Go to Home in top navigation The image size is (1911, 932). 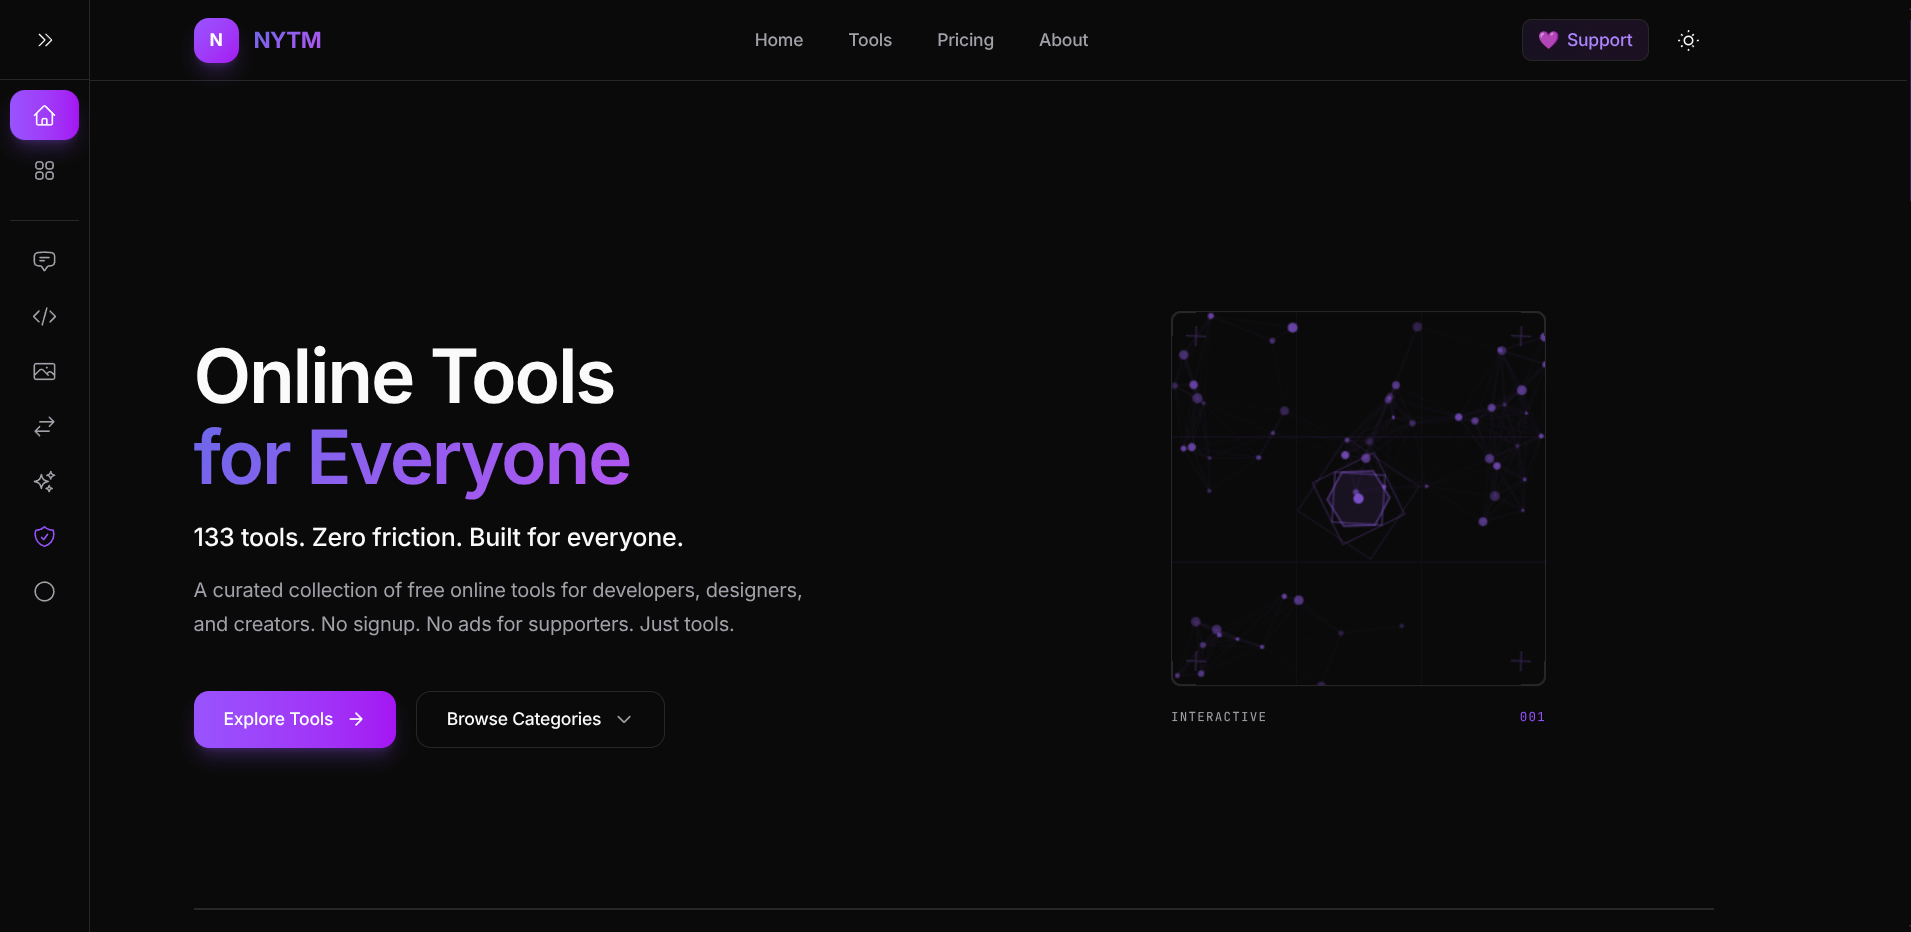(778, 40)
